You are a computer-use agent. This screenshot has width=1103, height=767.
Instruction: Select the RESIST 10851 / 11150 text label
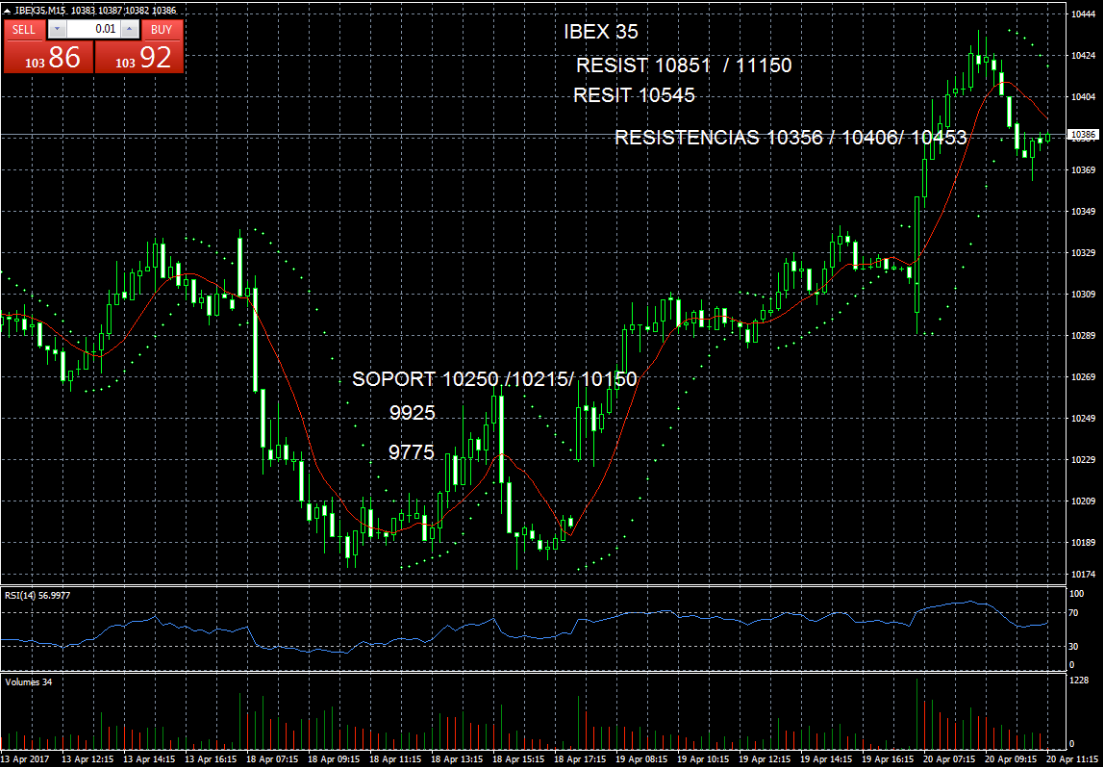pos(684,66)
